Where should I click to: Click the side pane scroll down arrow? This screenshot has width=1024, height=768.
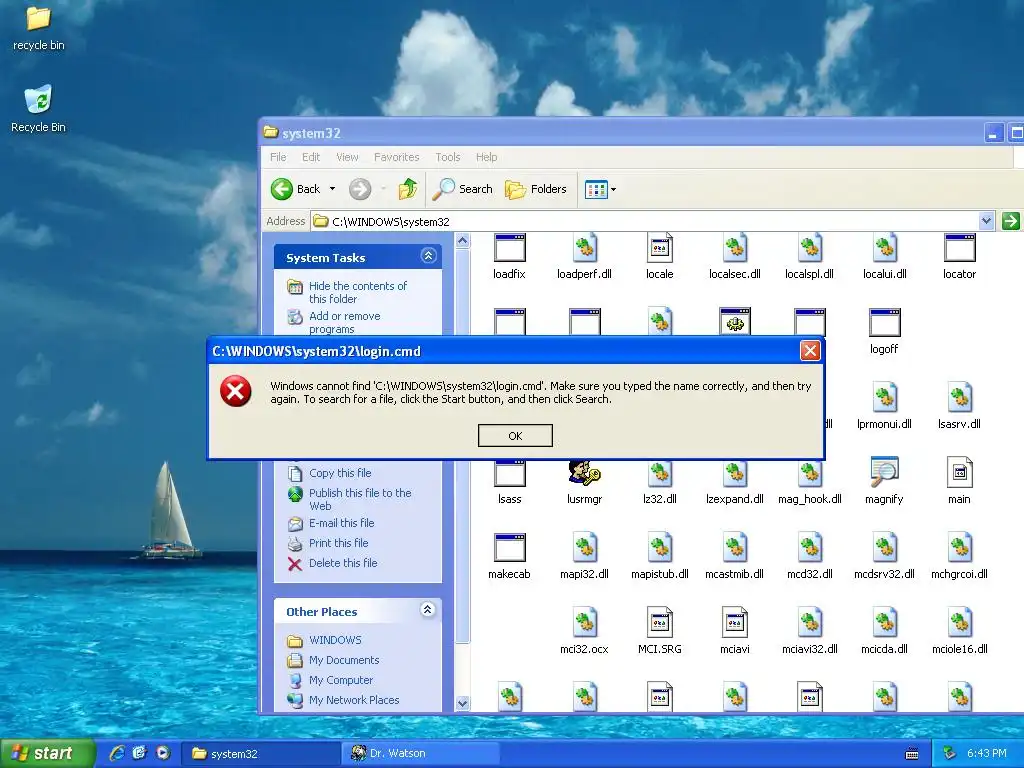pos(462,703)
